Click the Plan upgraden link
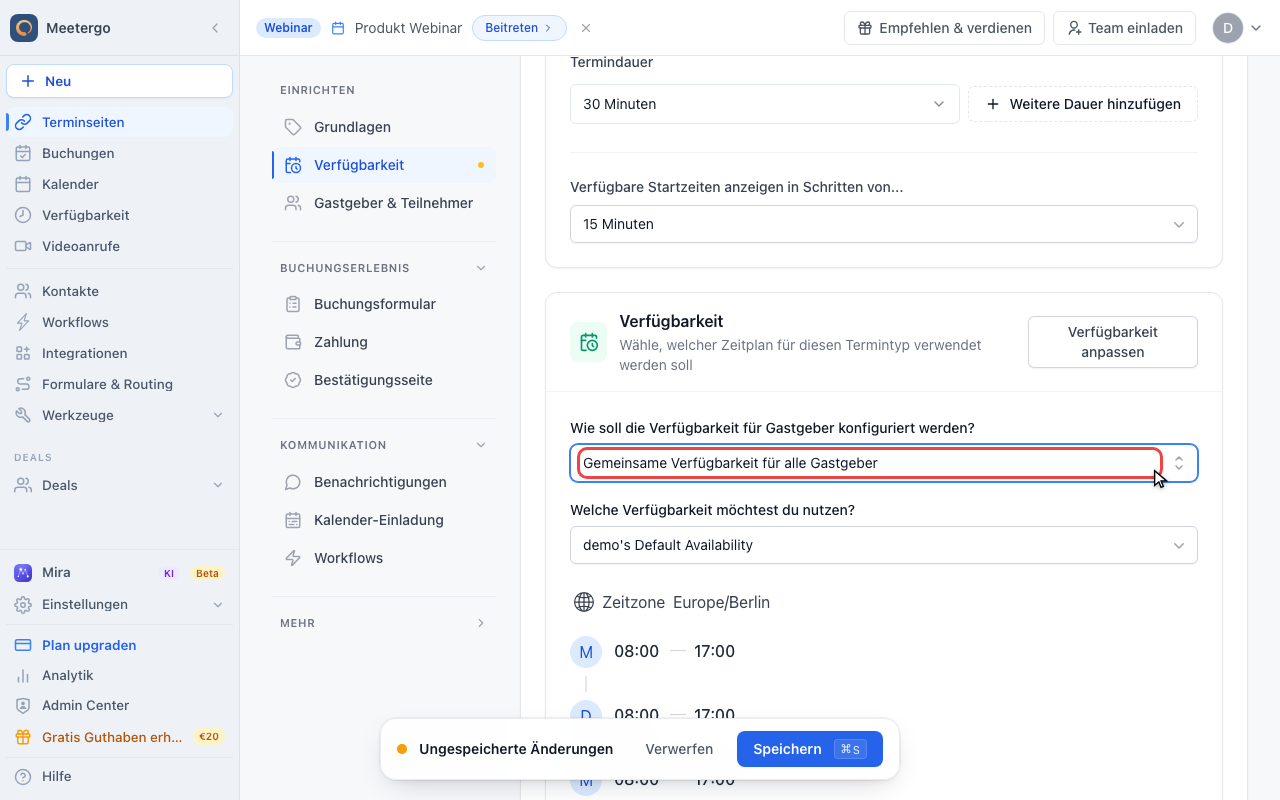Image resolution: width=1280 pixels, height=800 pixels. coord(89,645)
